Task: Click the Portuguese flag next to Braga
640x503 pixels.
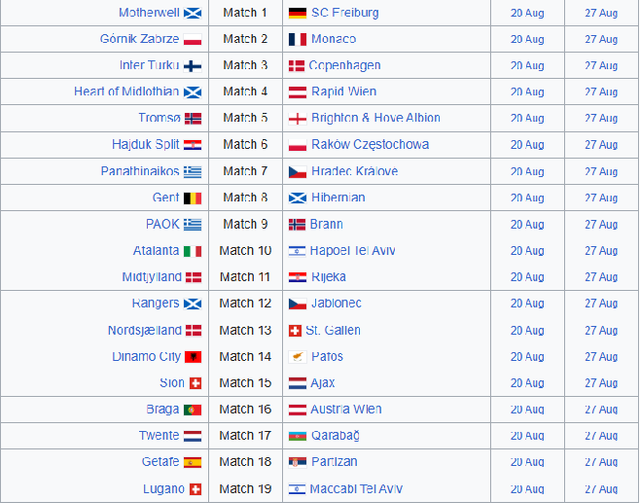Action: point(193,410)
